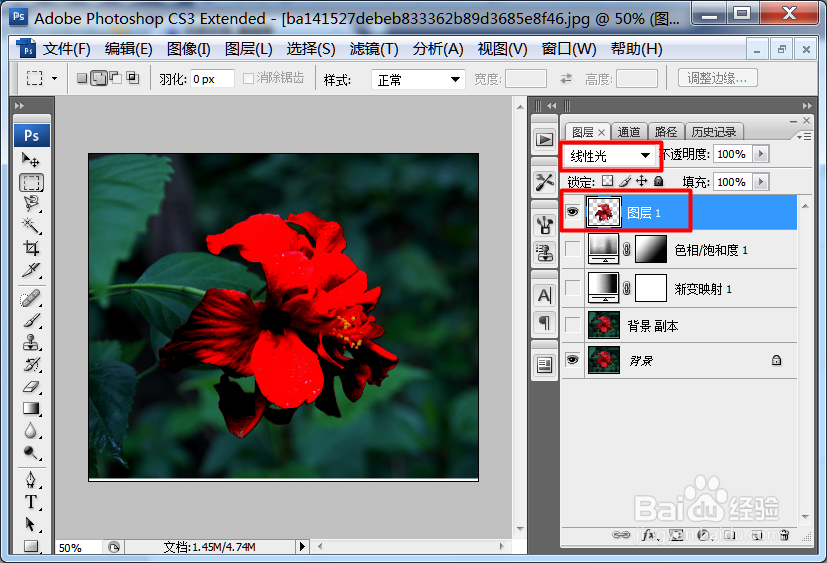
Task: Toggle lock transparent pixels
Action: [x=608, y=181]
